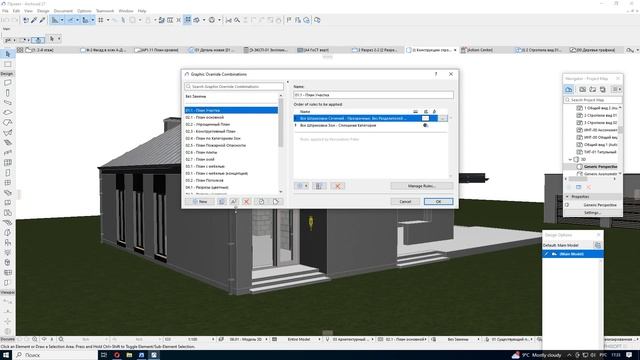
Task: Open the tab overview grid icon
Action: (x=20, y=50)
